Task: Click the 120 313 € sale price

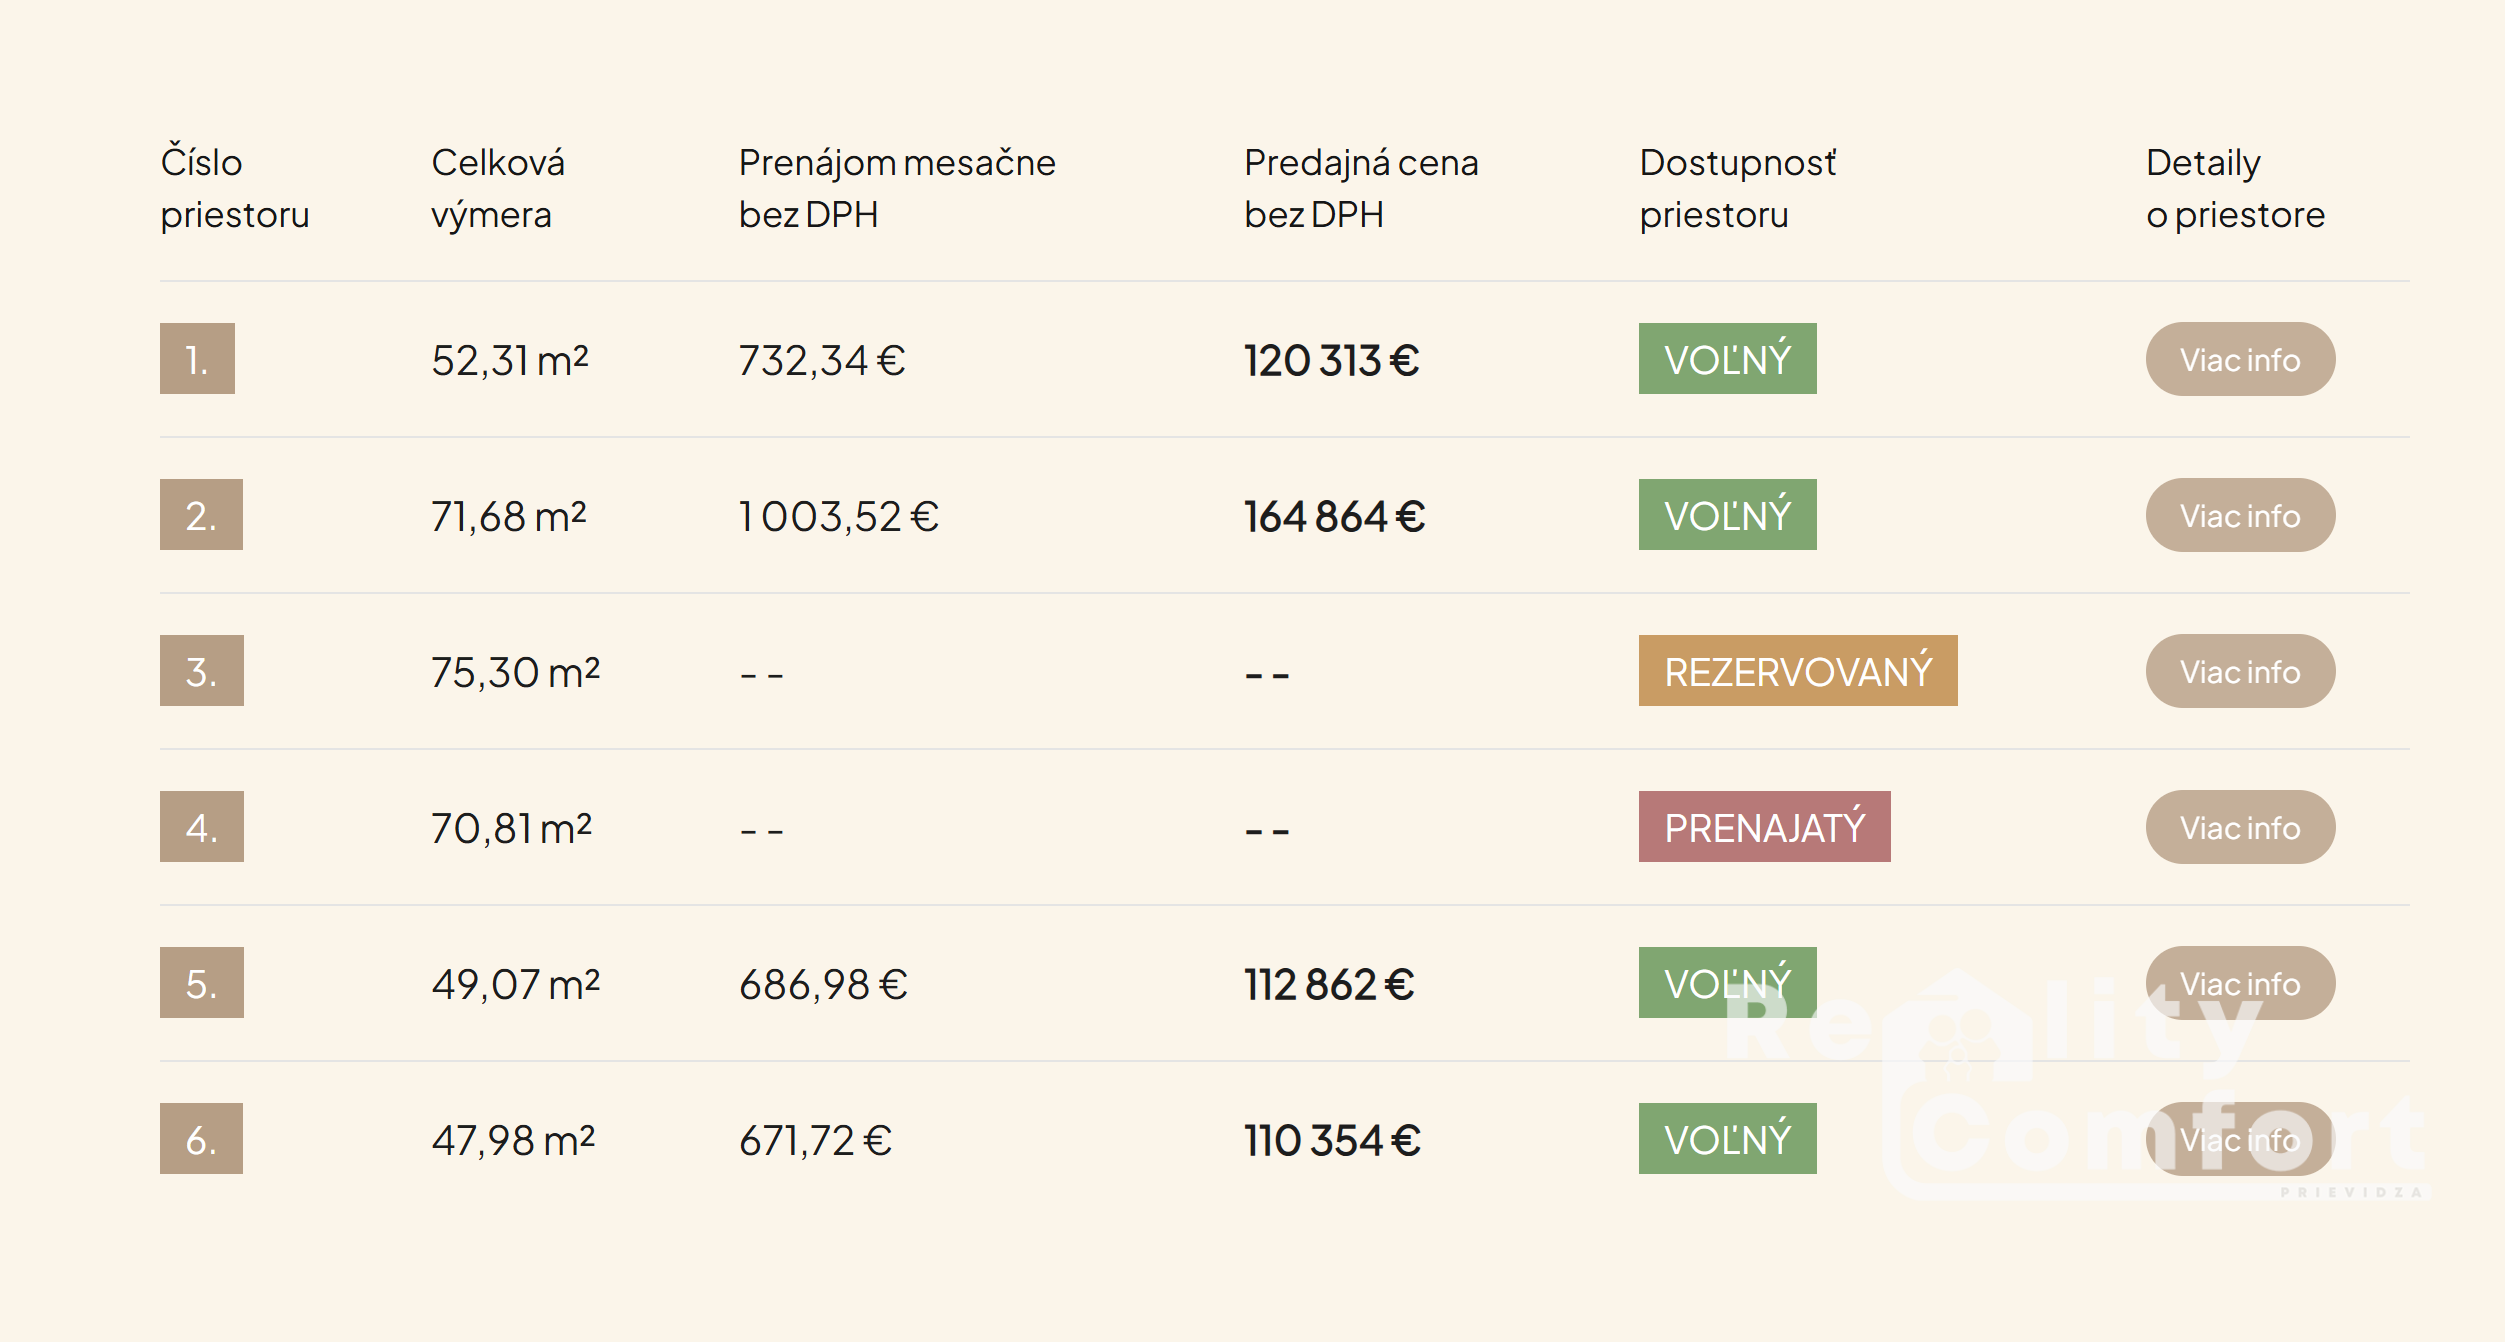Action: tap(1331, 361)
